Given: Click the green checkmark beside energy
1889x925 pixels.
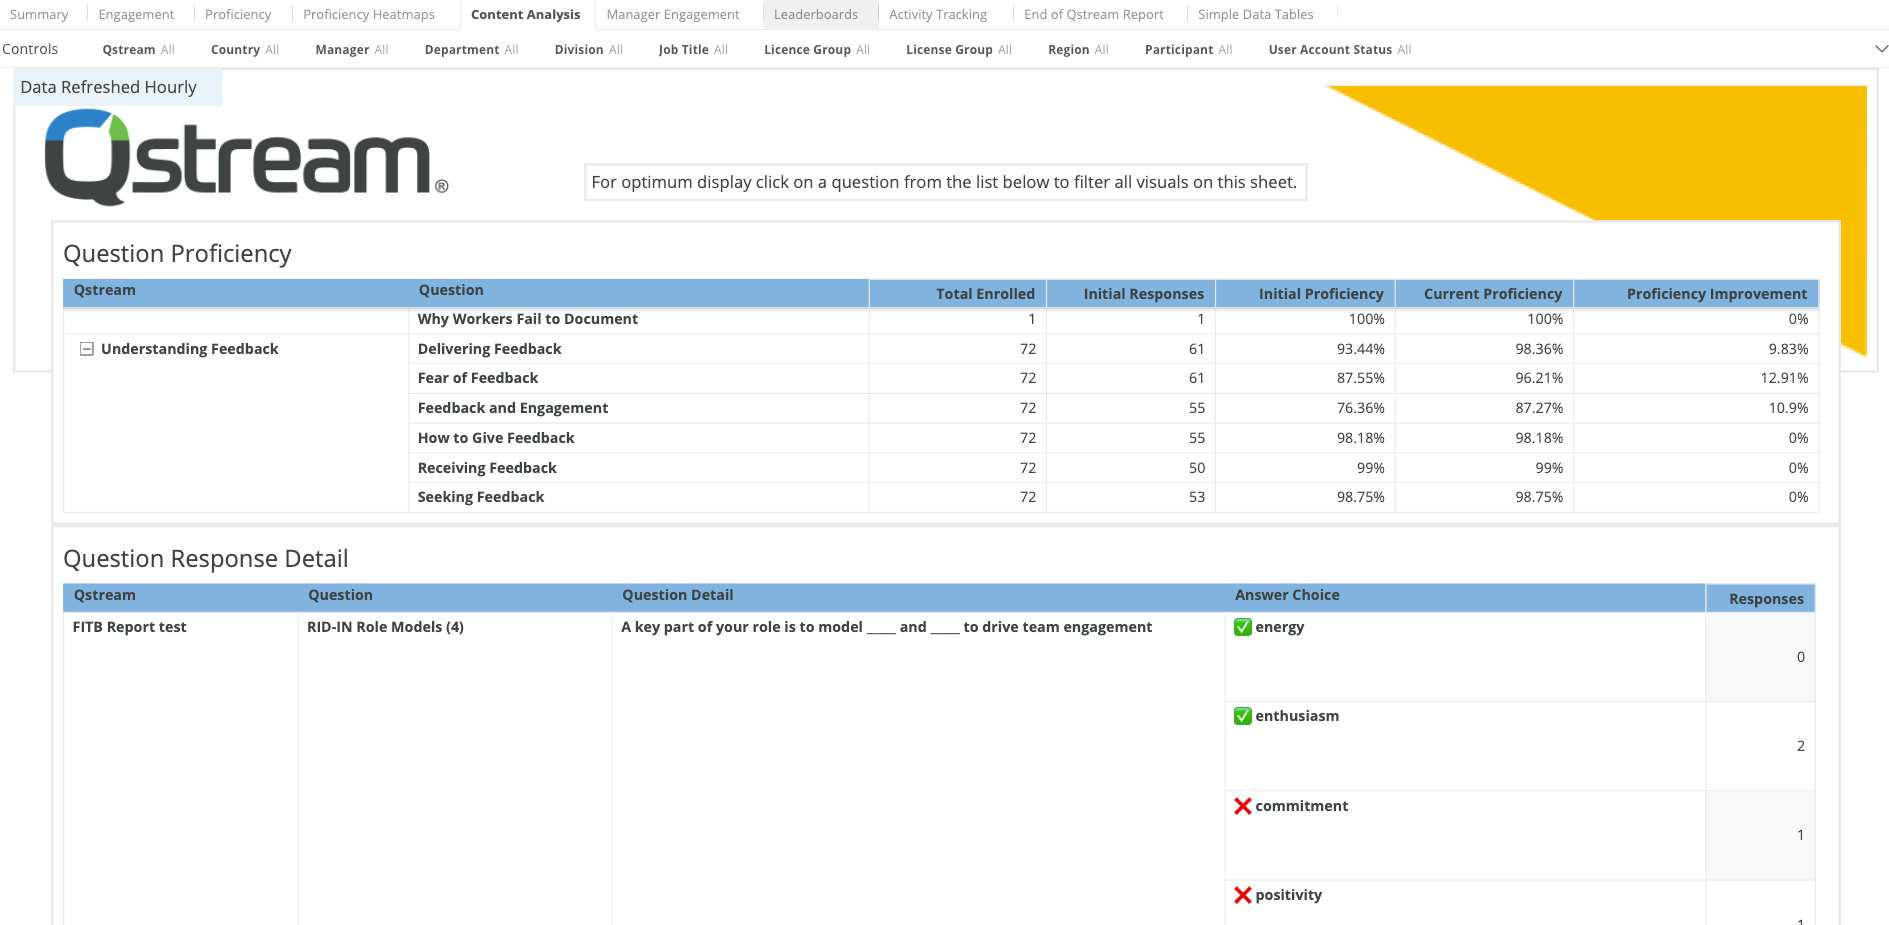Looking at the screenshot, I should pos(1241,627).
